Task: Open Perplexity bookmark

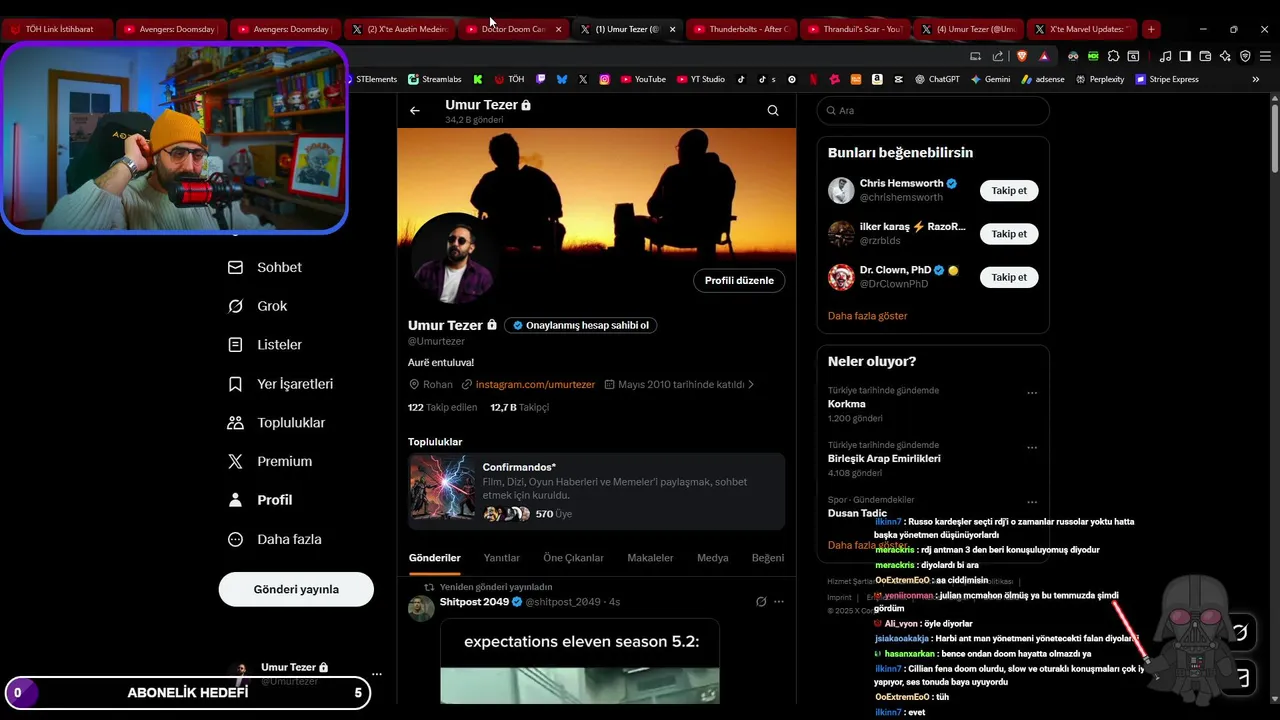Action: [x=1100, y=79]
